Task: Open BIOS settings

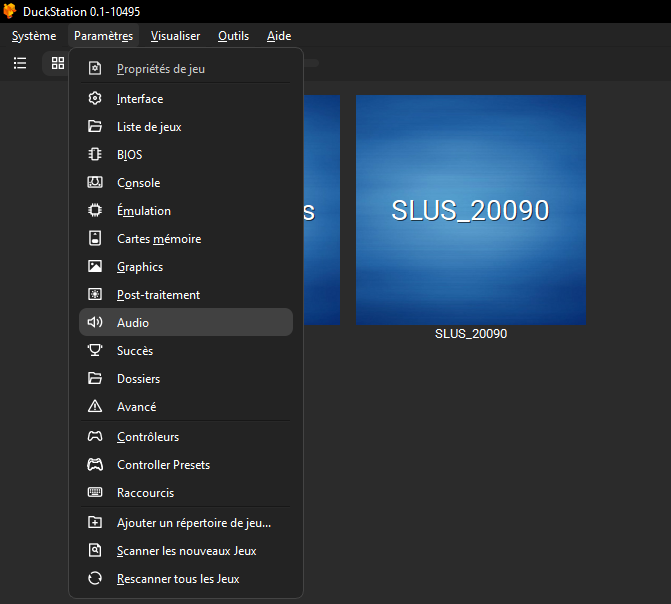Action: (x=186, y=154)
